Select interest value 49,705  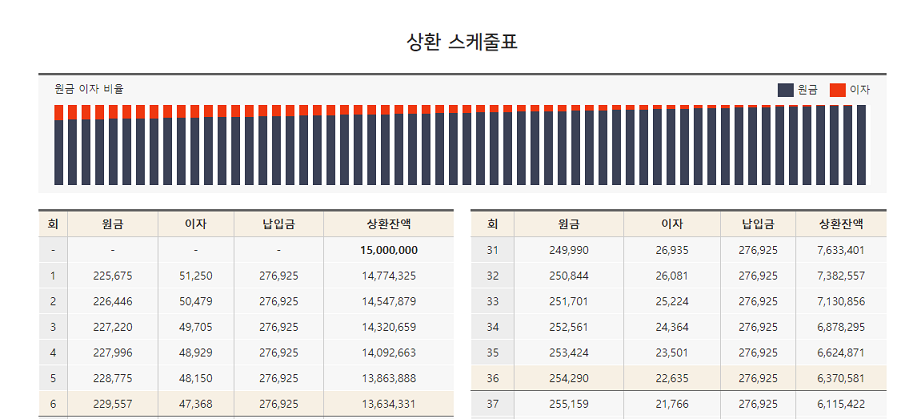(196, 327)
